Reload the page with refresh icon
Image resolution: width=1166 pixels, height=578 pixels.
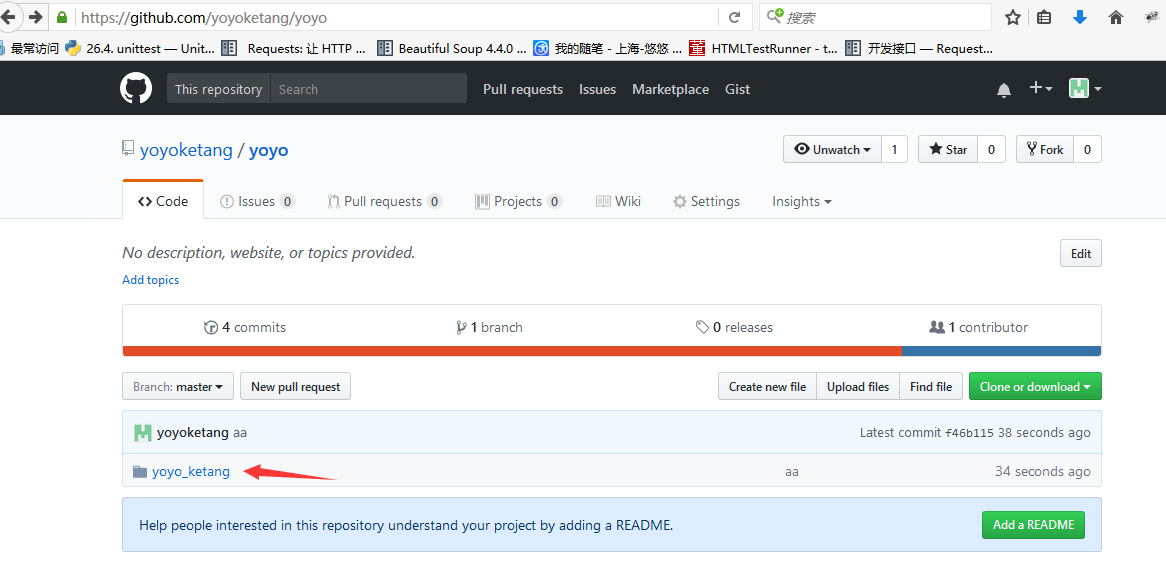pos(735,17)
